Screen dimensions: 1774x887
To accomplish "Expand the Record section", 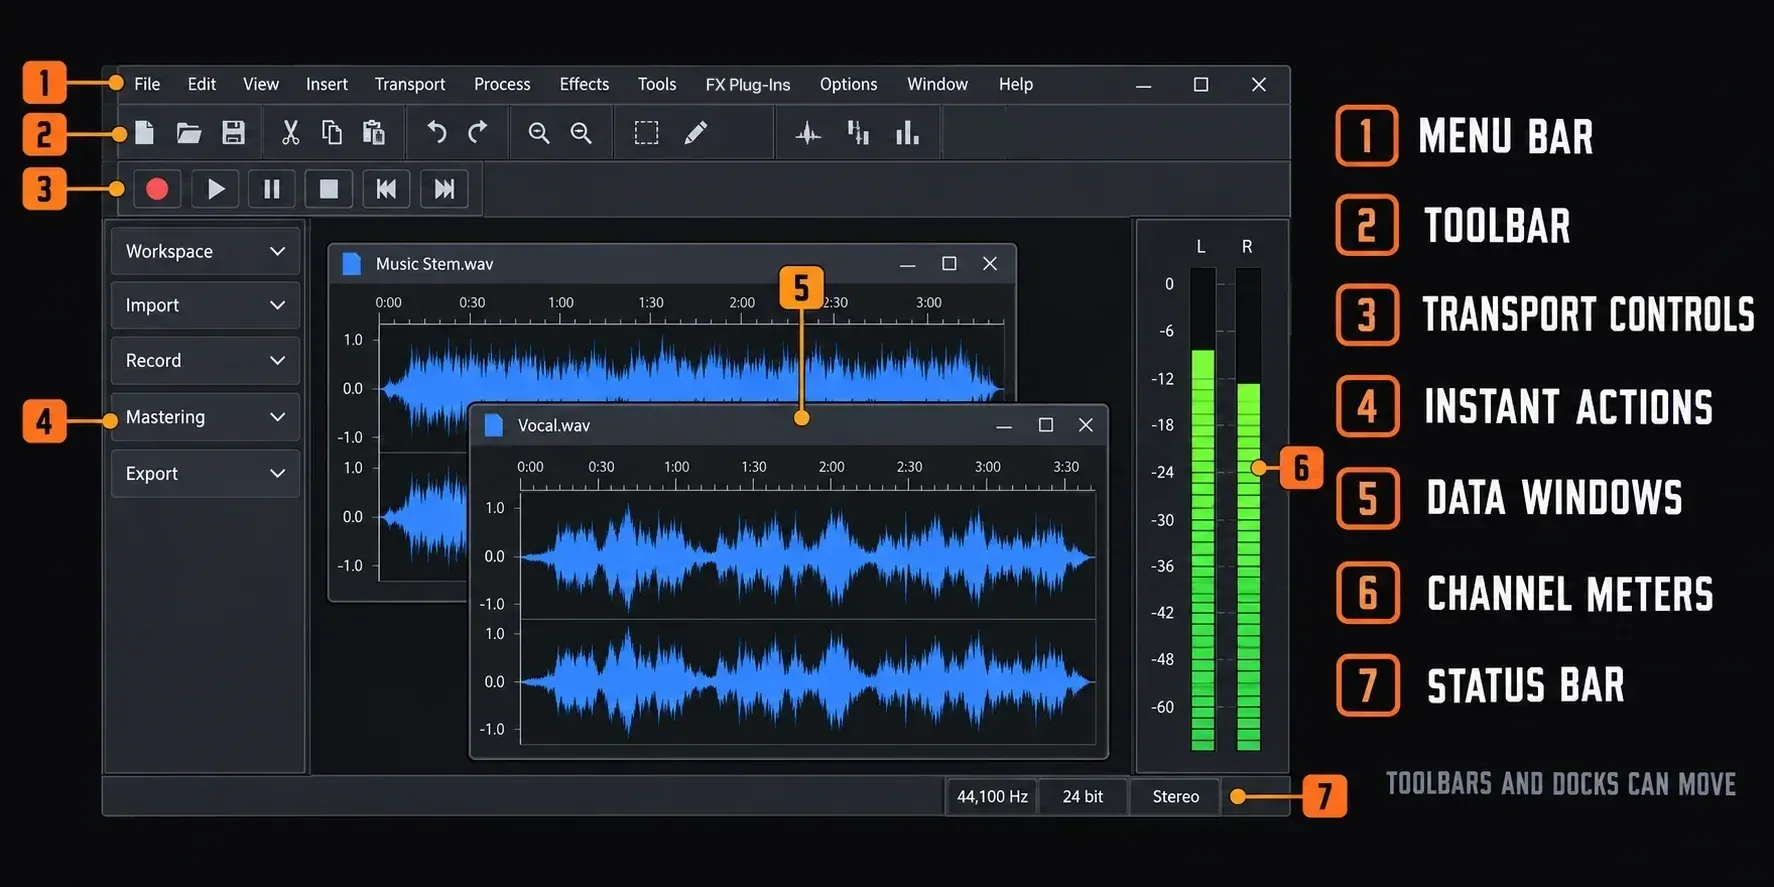I will click(x=205, y=360).
